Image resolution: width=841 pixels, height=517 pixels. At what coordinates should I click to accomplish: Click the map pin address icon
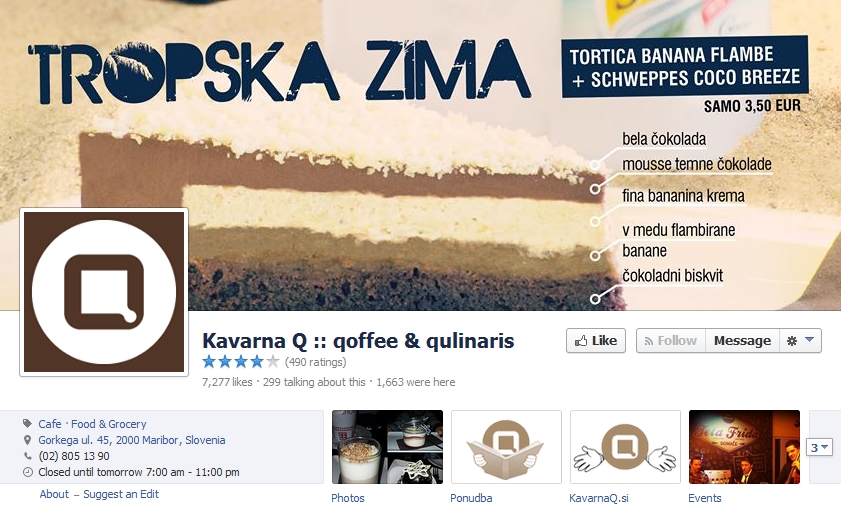tap(27, 440)
